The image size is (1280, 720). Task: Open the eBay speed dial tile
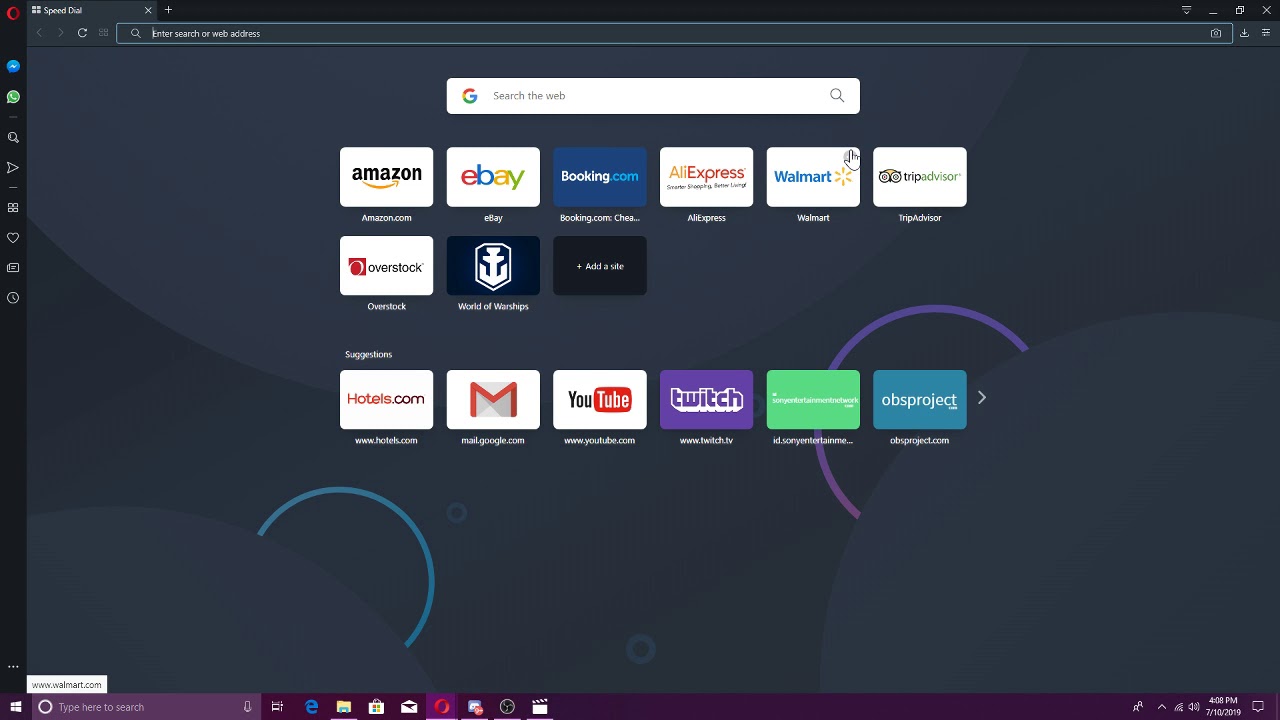point(493,177)
